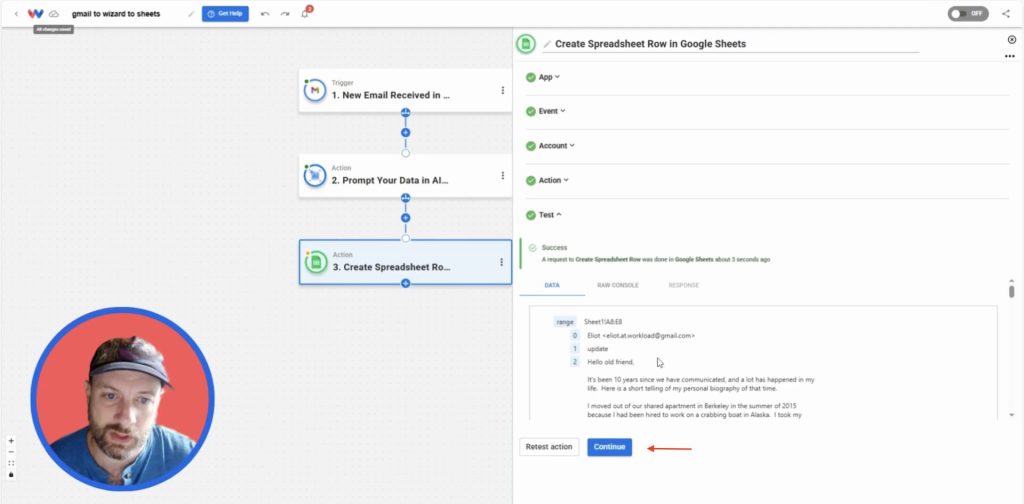Open the Google Sheets step icon on canvas

pyautogui.click(x=316, y=262)
